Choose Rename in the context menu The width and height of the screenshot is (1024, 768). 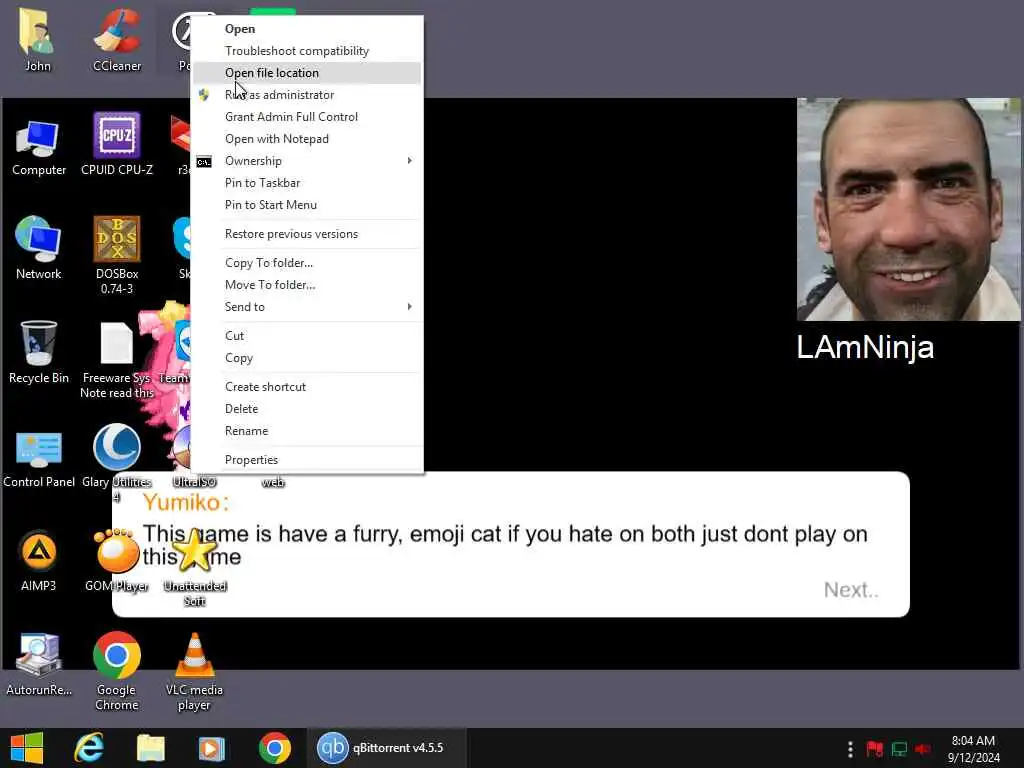coord(307,430)
